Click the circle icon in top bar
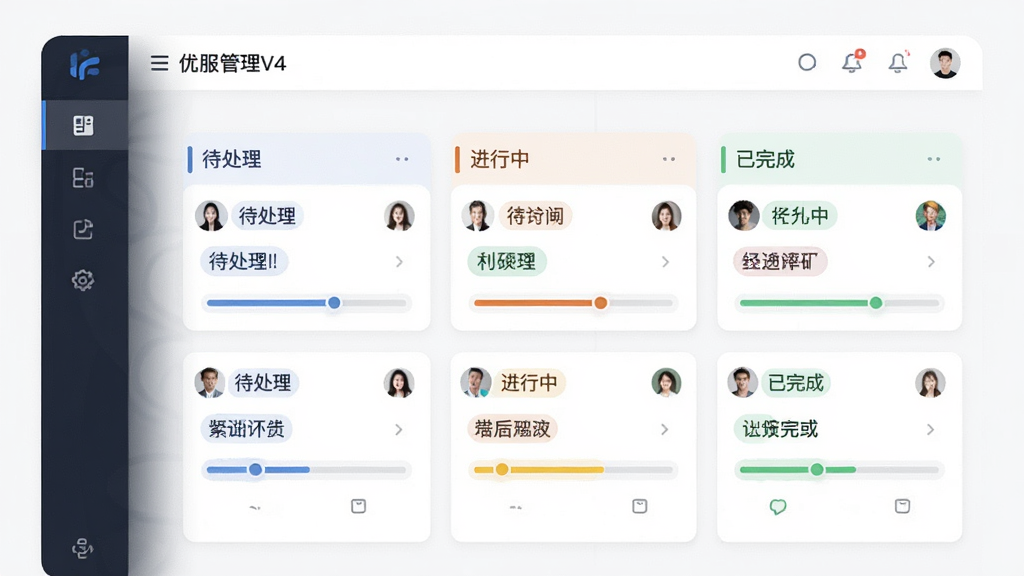Viewport: 1024px width, 576px height. coord(807,63)
